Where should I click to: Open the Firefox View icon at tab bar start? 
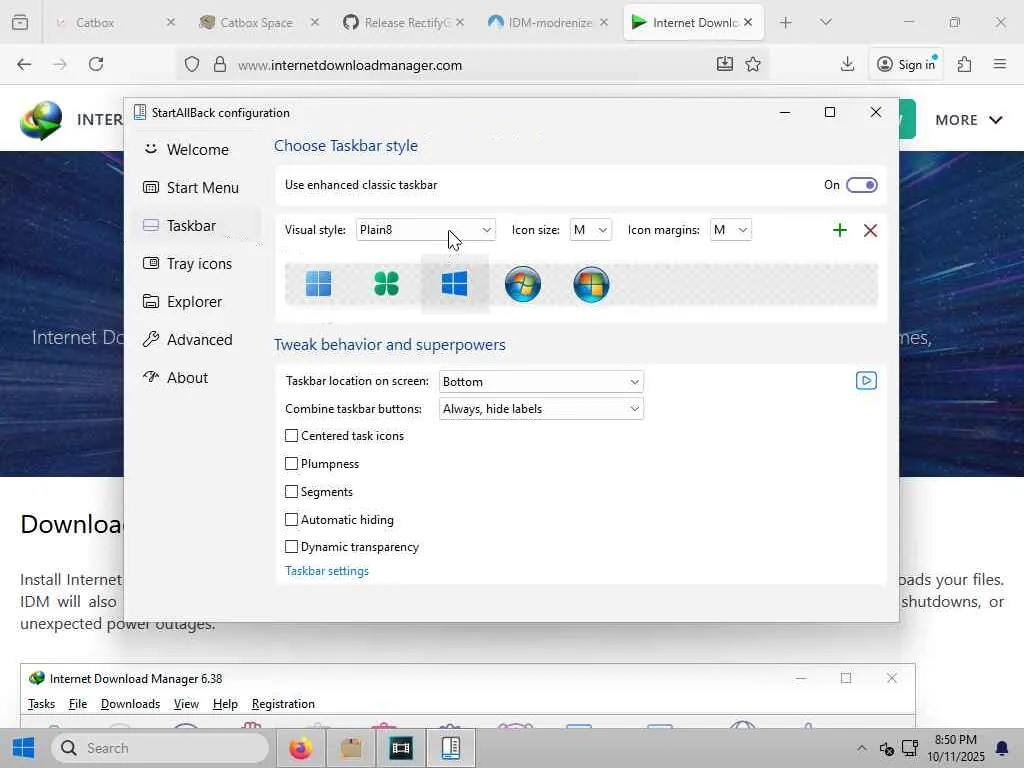pos(20,22)
